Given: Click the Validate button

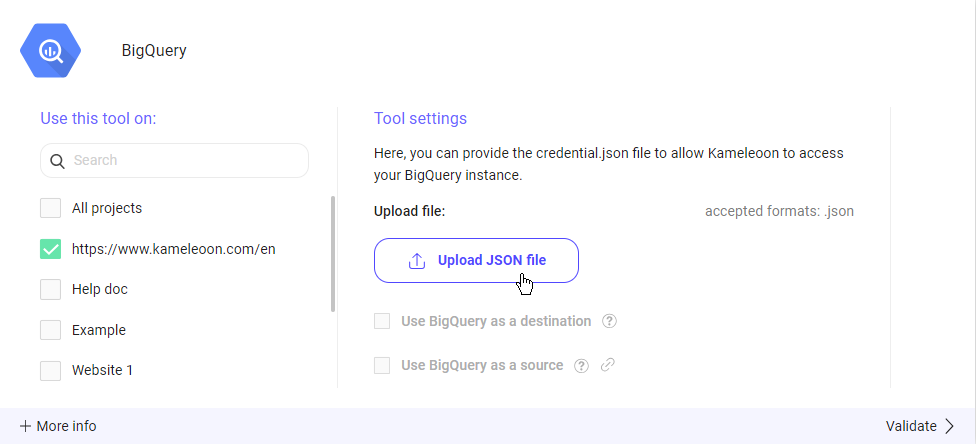Looking at the screenshot, I should click(x=911, y=426).
